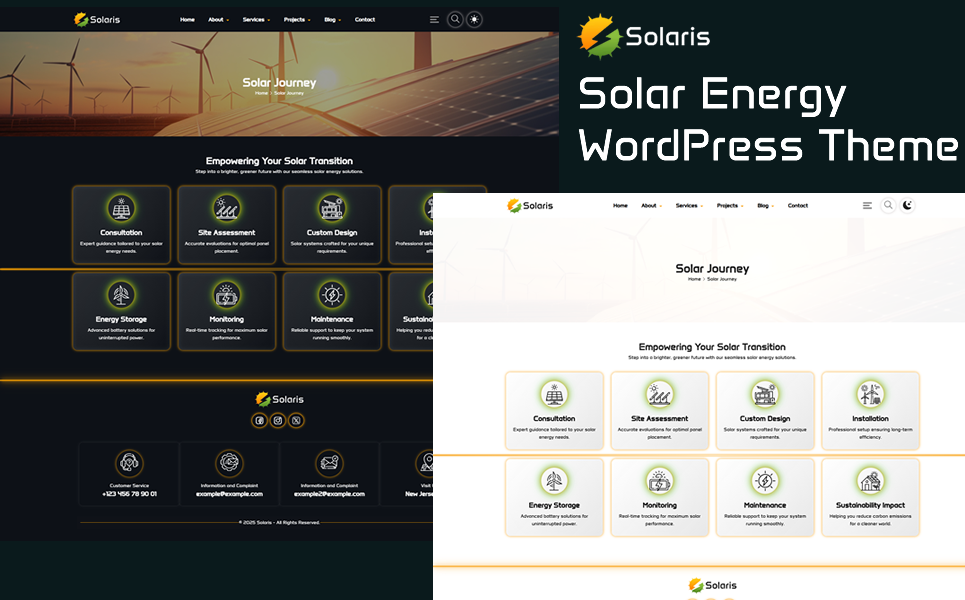Click the Home breadcrumb link in light preview
This screenshot has width=965, height=600.
pos(694,279)
